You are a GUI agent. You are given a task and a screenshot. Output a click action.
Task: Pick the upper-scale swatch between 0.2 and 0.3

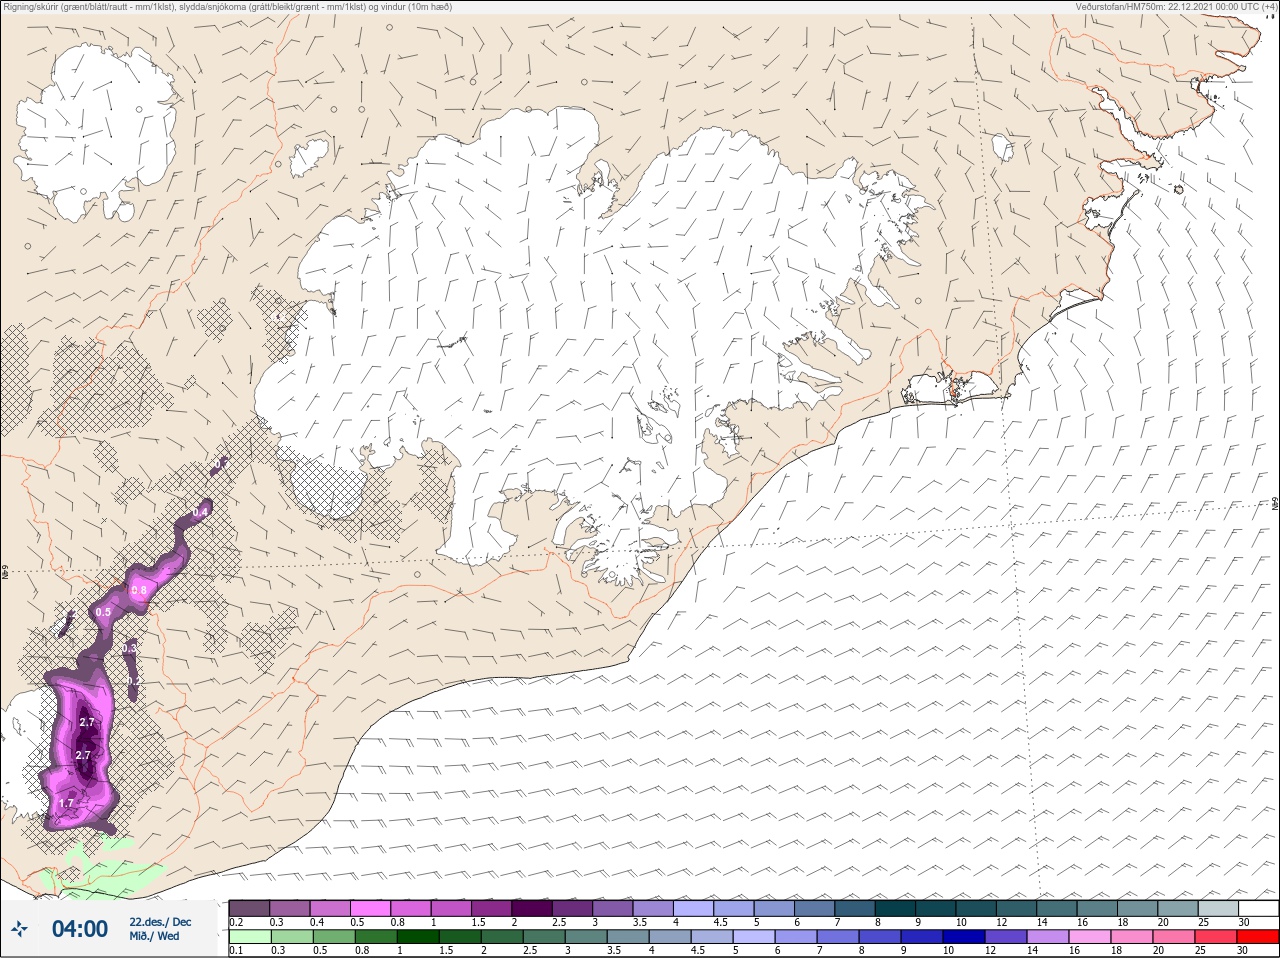[249, 908]
